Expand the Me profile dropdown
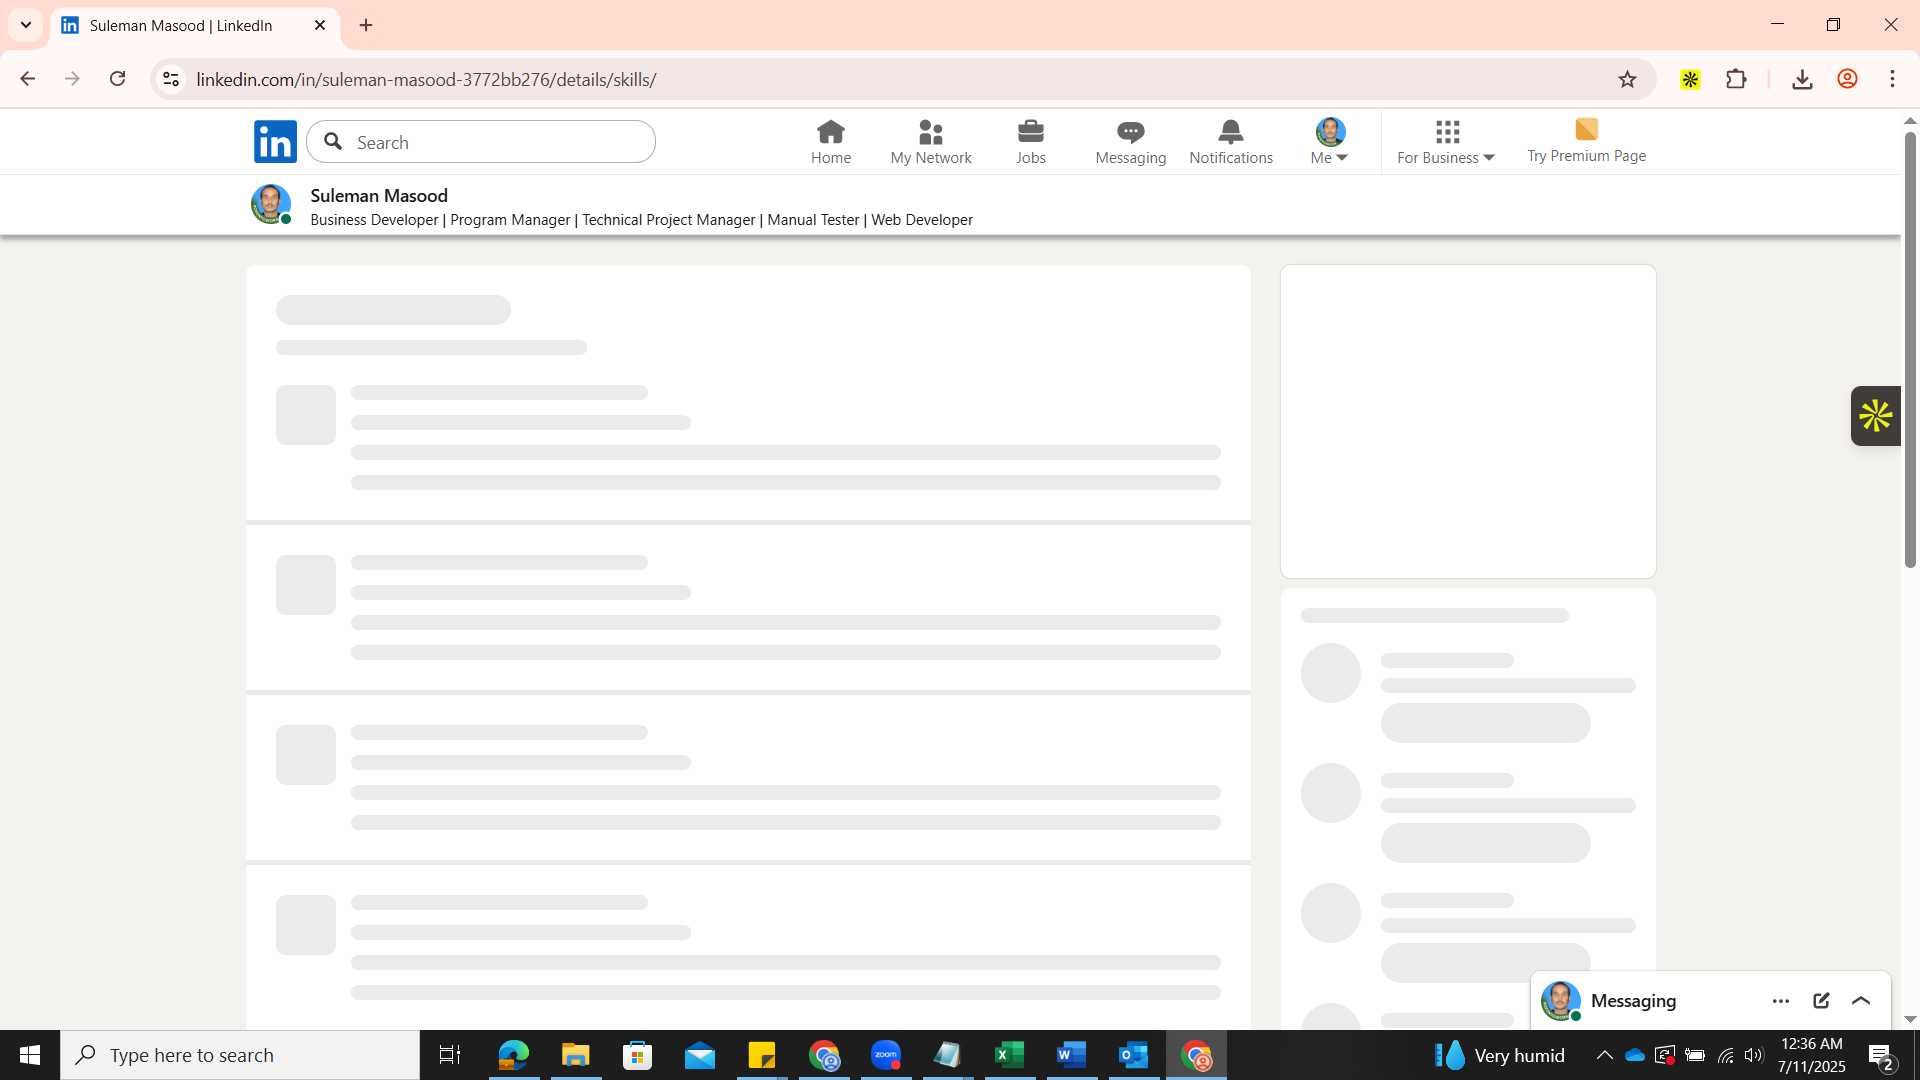This screenshot has height=1080, width=1920. [1329, 142]
